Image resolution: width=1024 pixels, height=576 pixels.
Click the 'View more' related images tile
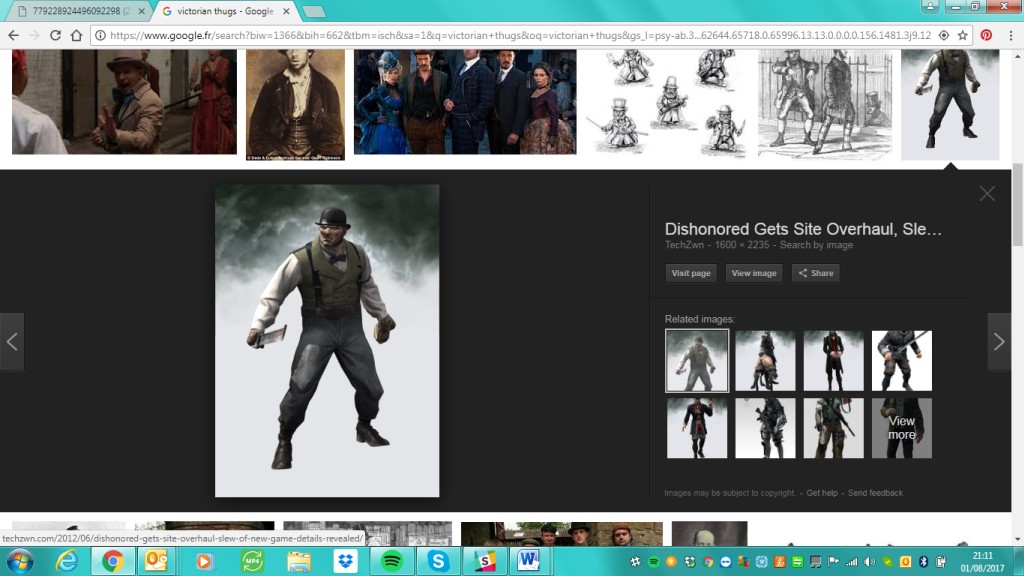tap(901, 428)
